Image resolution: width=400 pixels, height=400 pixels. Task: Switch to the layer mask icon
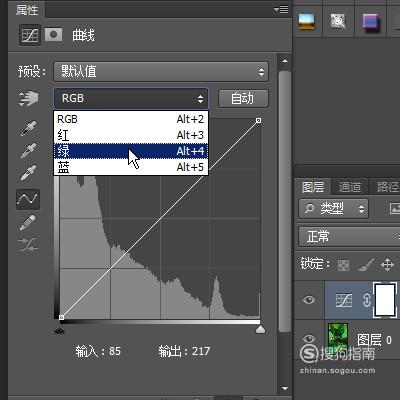pyautogui.click(x=53, y=34)
